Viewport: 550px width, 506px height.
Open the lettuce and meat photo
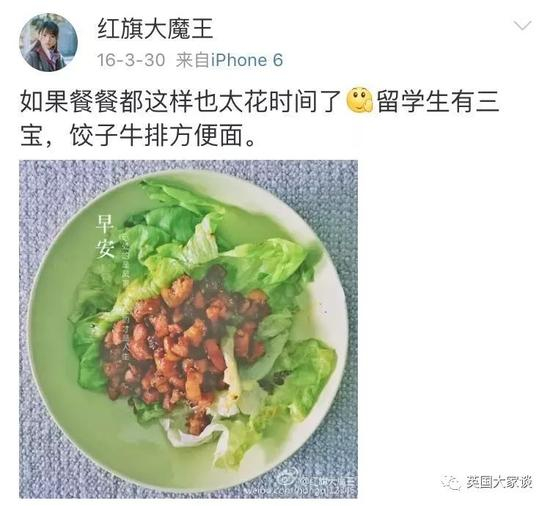click(x=188, y=329)
